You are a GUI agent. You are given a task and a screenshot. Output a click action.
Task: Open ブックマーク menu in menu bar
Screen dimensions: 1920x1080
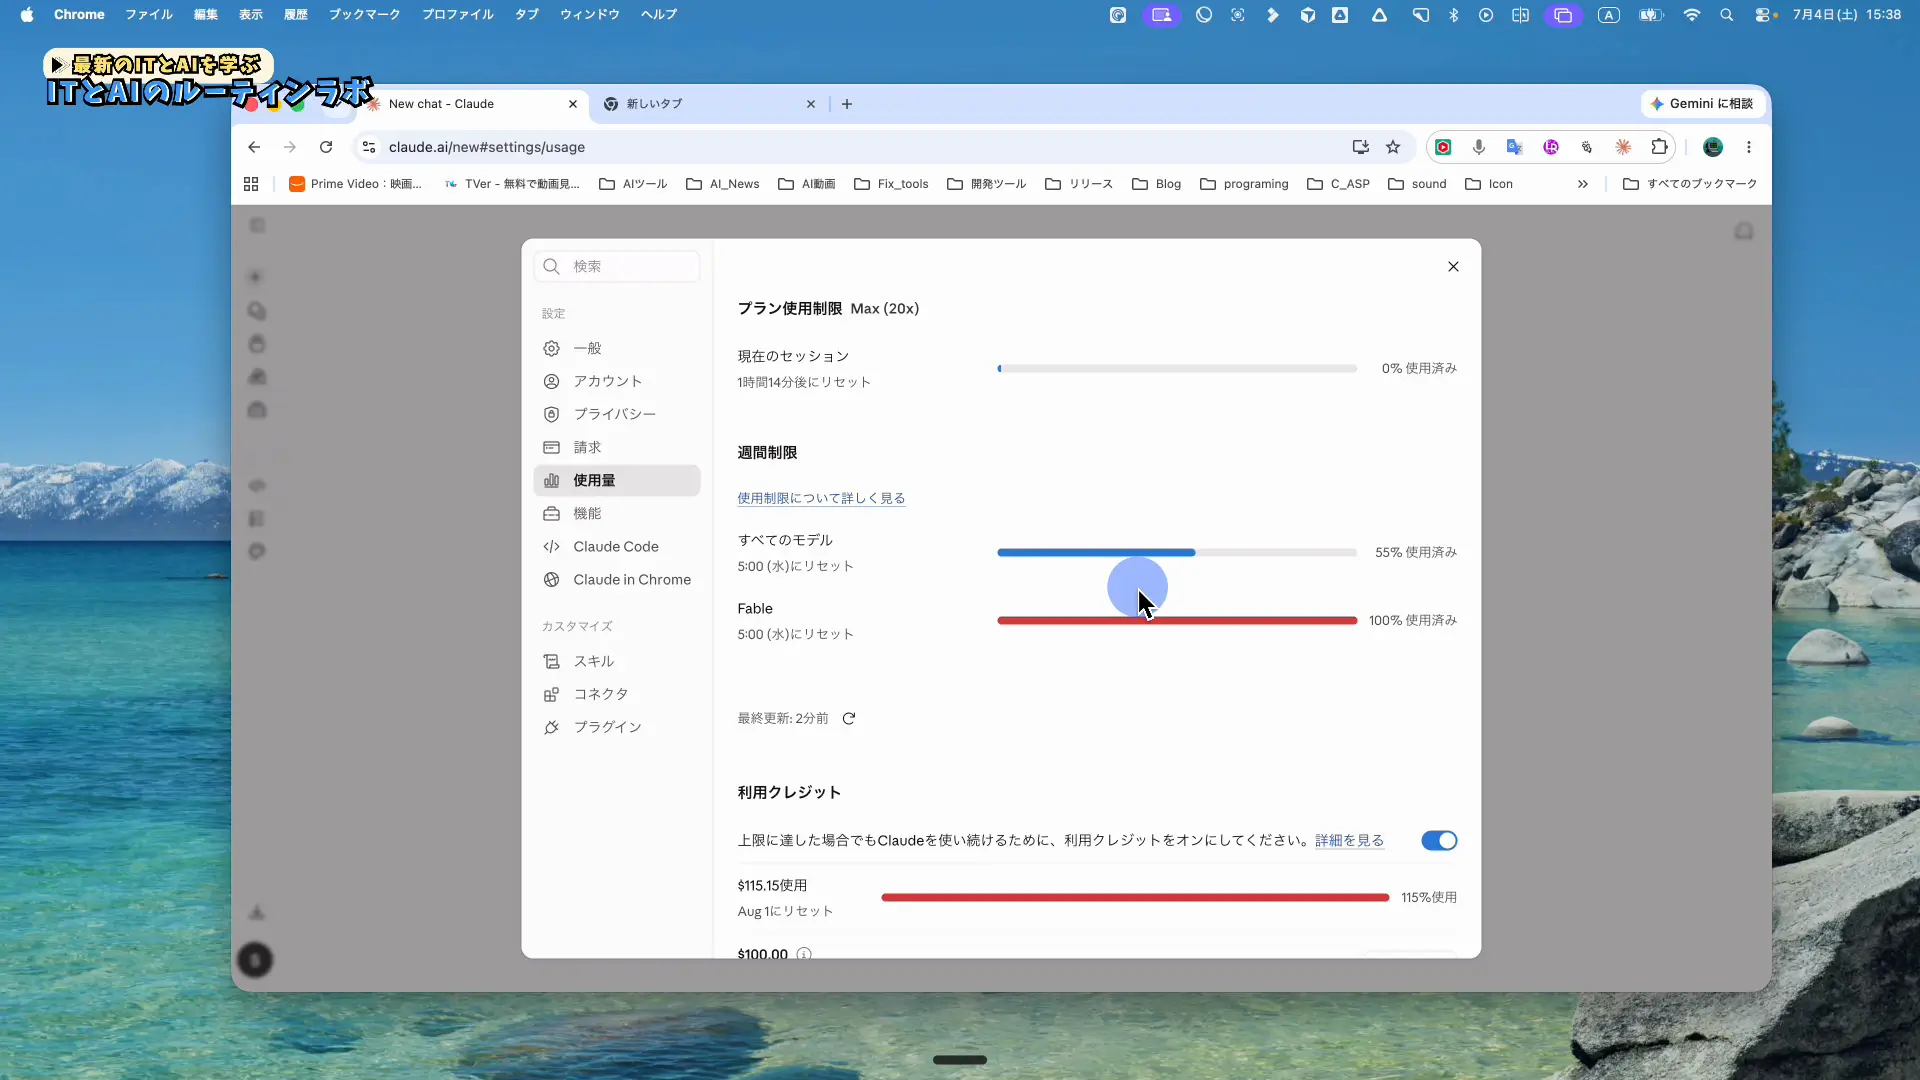[x=365, y=15]
